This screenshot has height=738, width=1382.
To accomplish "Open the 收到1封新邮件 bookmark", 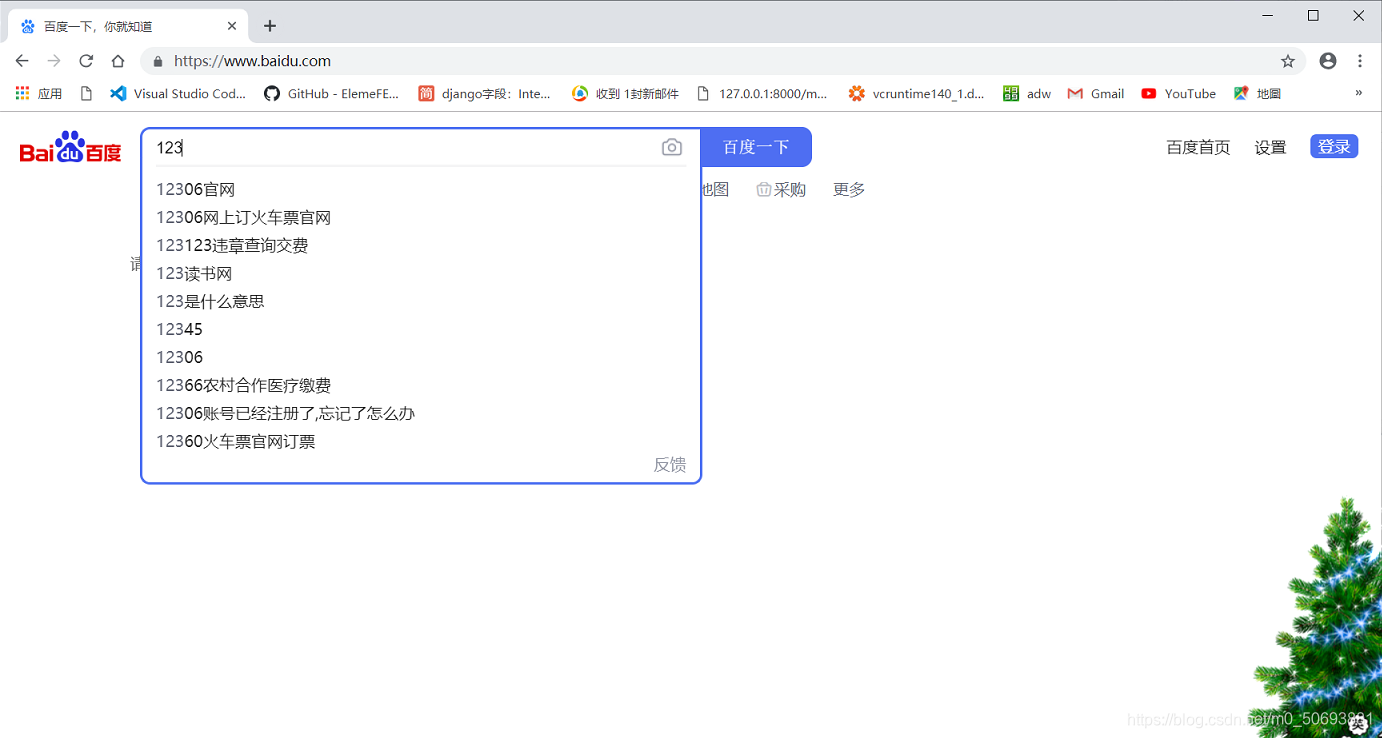I will tap(626, 93).
